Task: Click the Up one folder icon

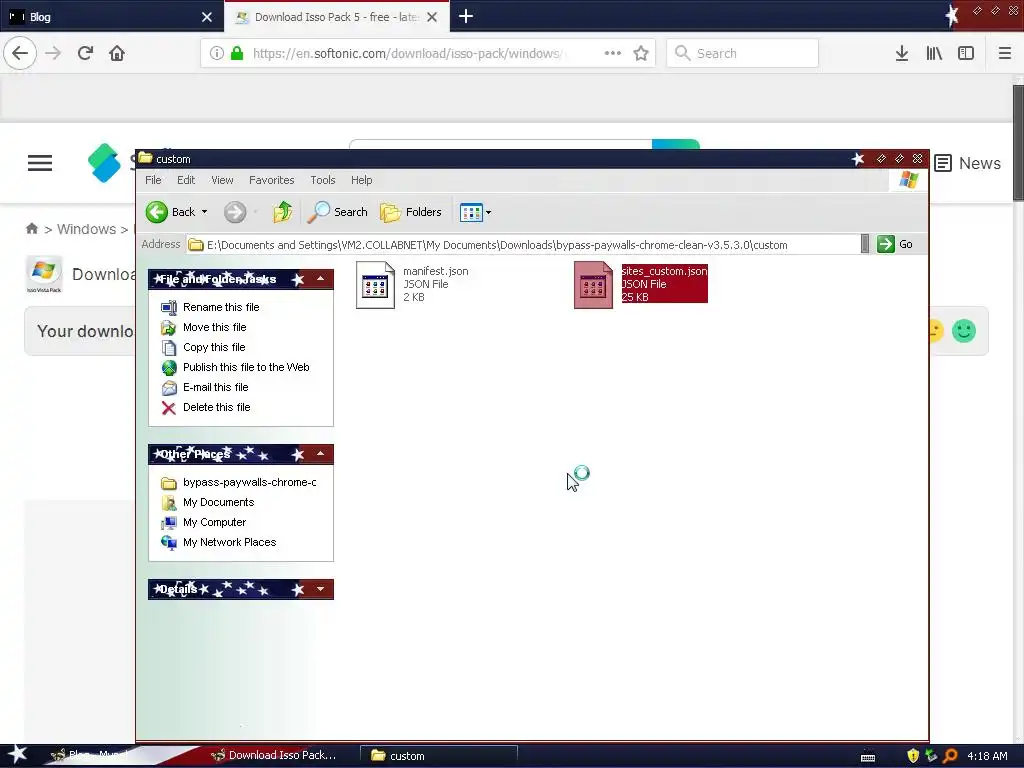Action: tap(283, 212)
